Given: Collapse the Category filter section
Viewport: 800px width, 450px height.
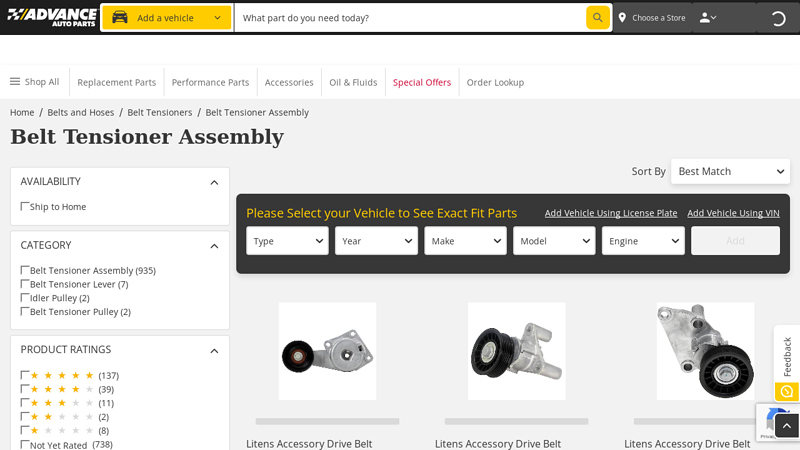Looking at the screenshot, I should click(x=214, y=246).
